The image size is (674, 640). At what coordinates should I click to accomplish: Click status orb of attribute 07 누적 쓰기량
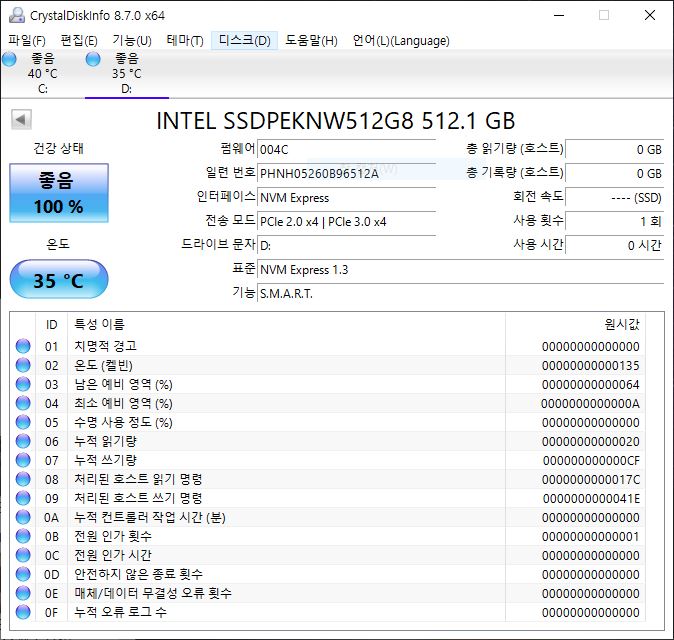pos(23,460)
